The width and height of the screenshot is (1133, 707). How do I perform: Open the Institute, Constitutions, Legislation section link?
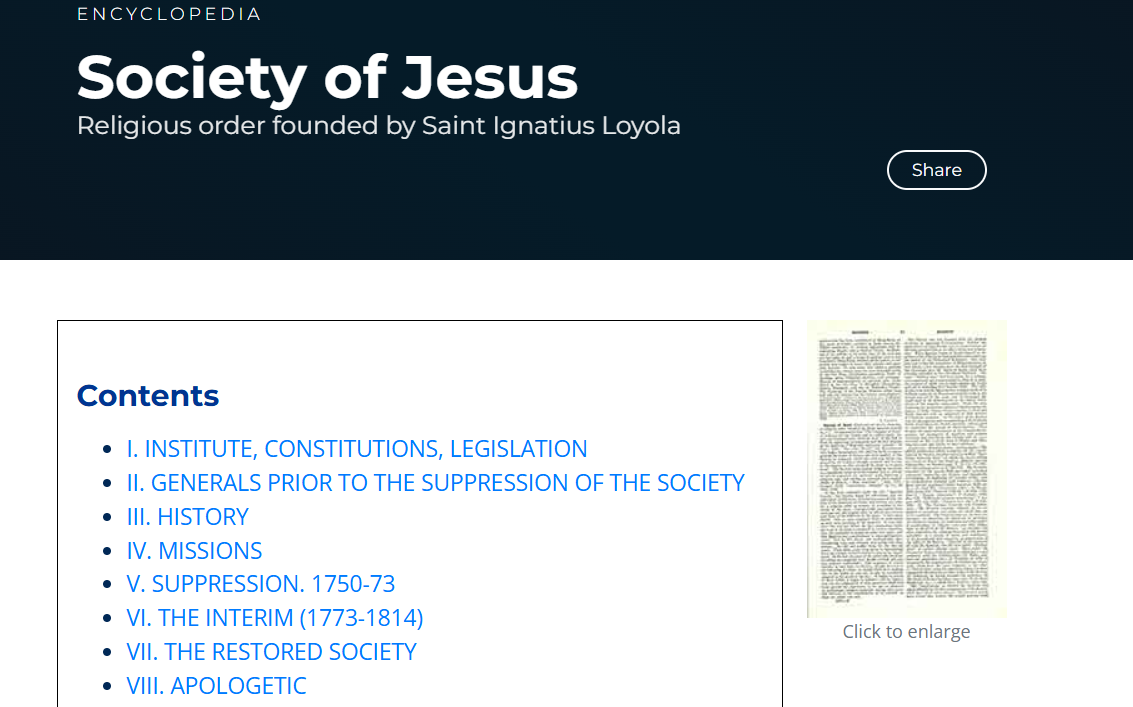click(357, 449)
